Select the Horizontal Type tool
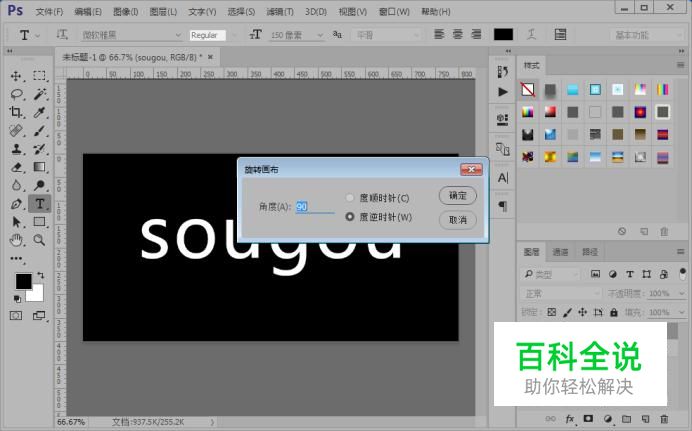The width and height of the screenshot is (692, 431). [39, 204]
